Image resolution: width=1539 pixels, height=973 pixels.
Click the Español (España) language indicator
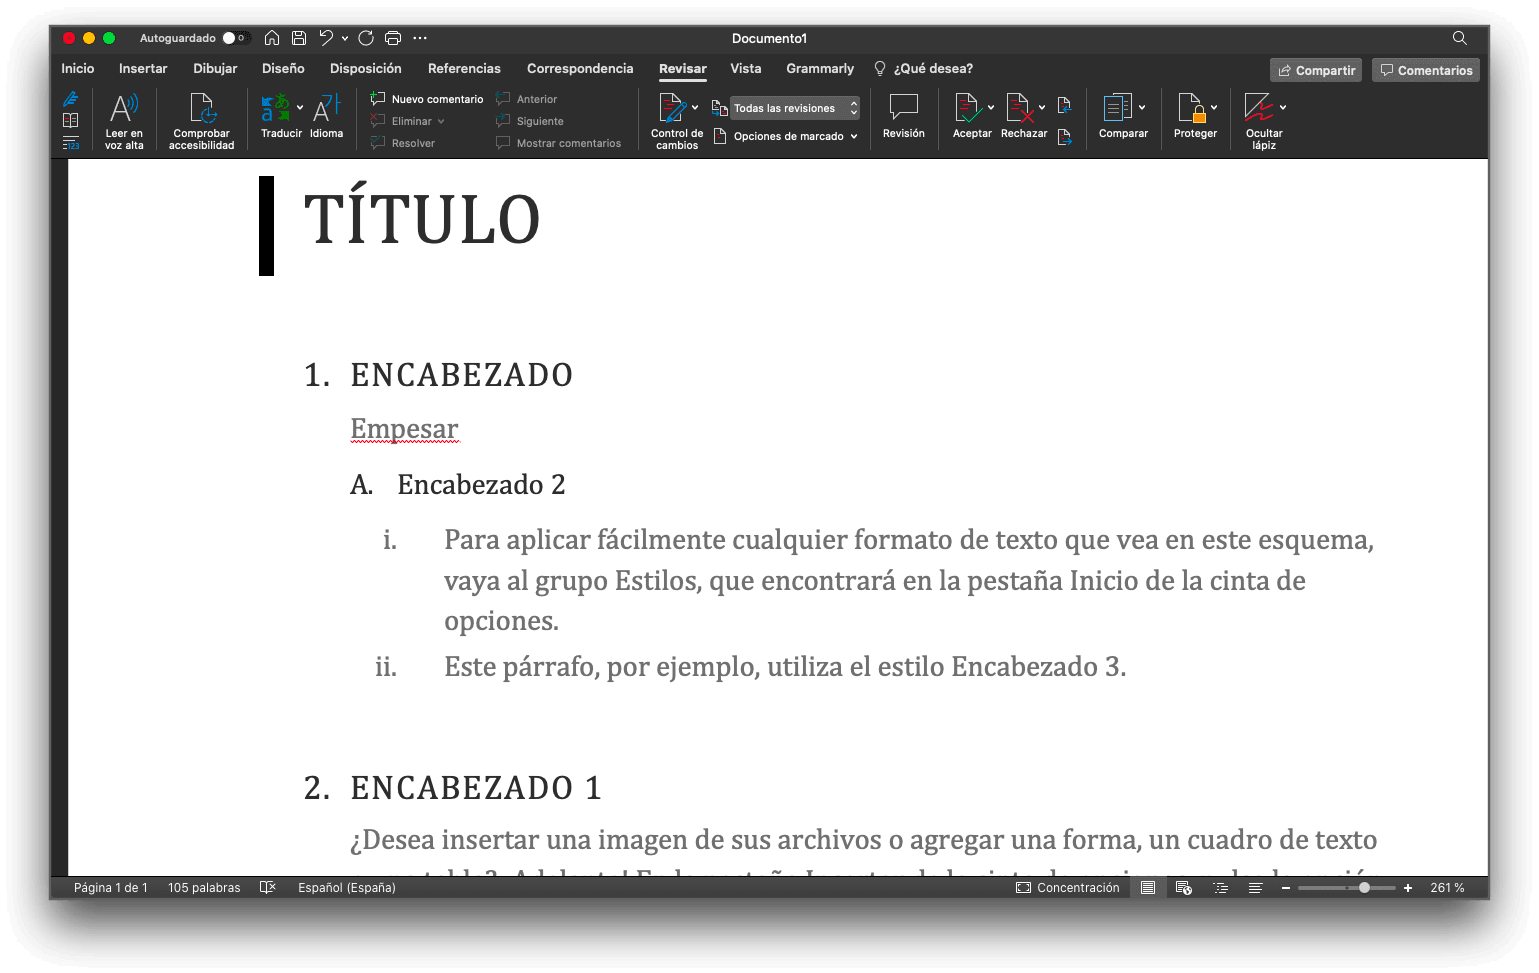pos(347,887)
